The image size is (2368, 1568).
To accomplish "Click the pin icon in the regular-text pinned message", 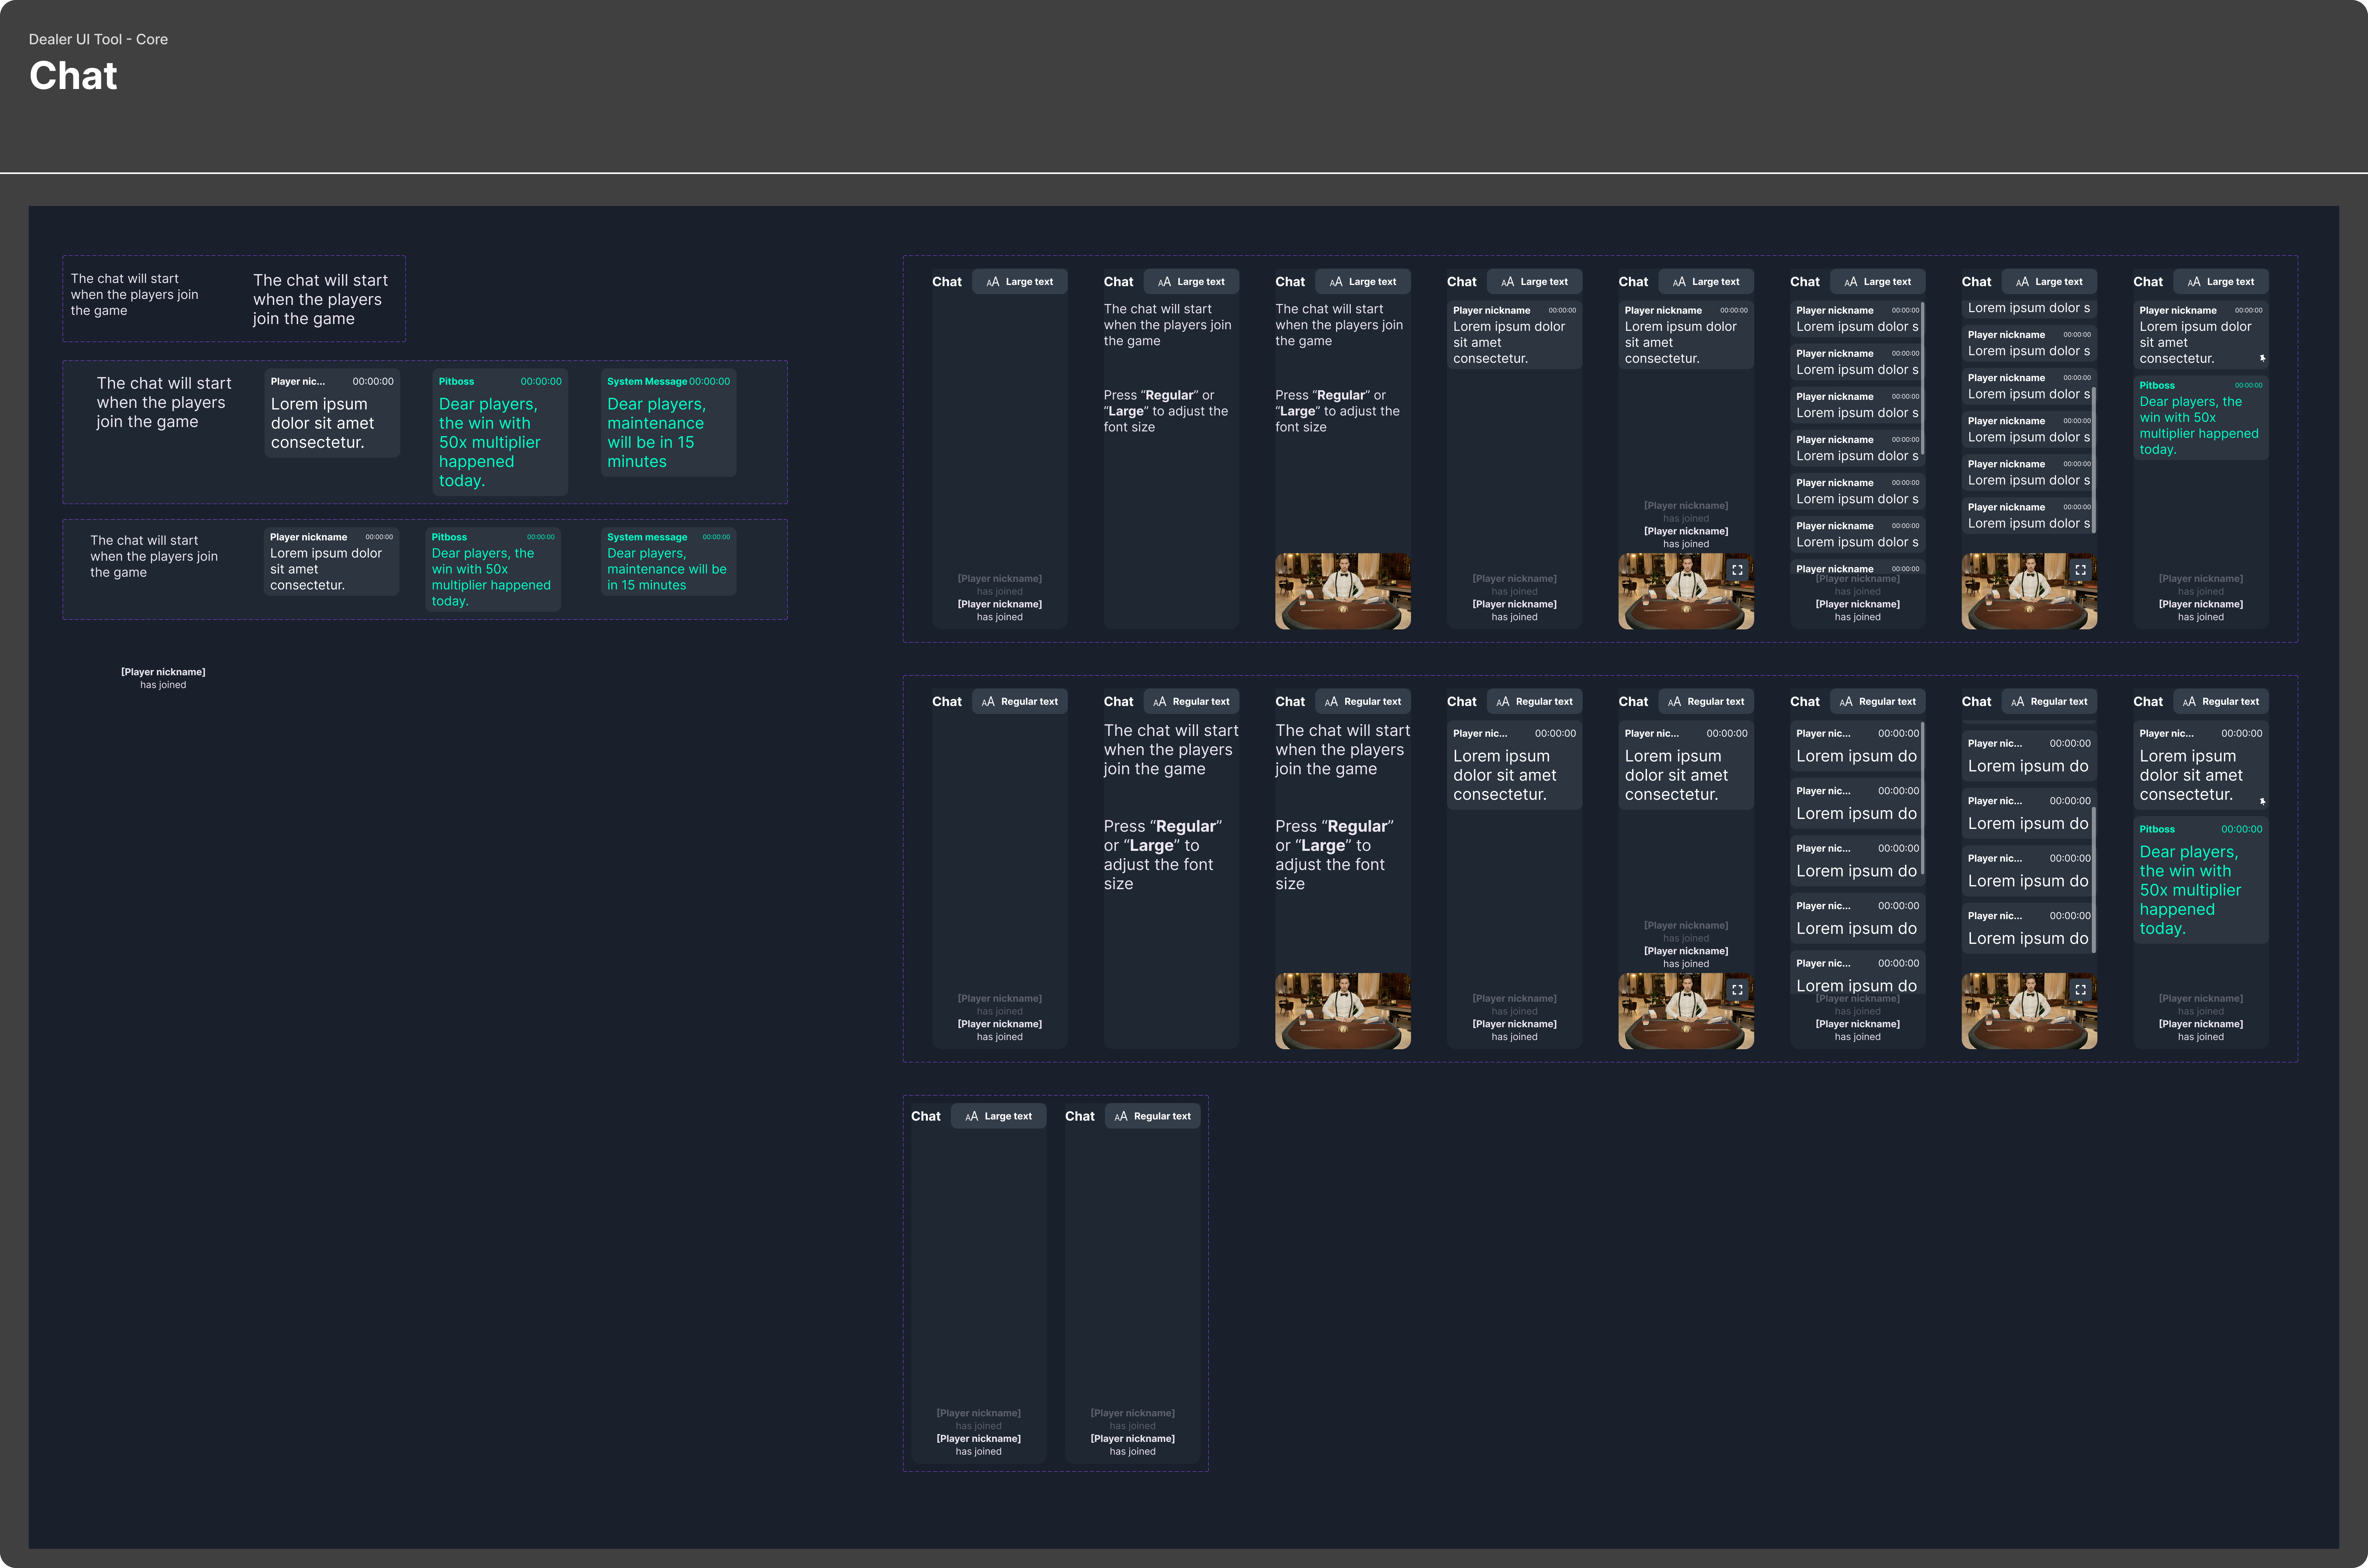I will [2264, 800].
